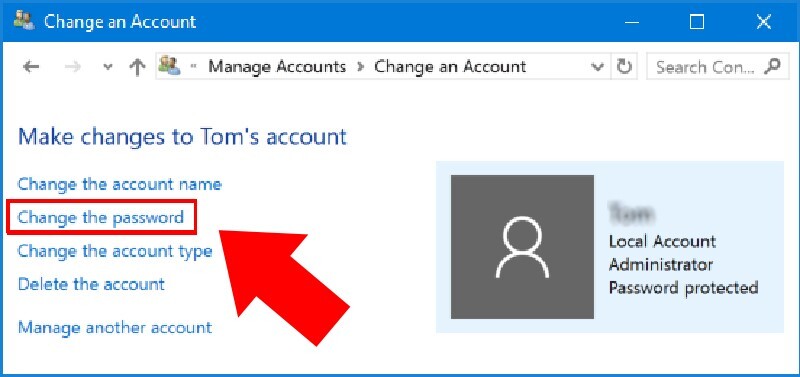This screenshot has height=377, width=800.
Task: Click the Local Account label
Action: (662, 241)
